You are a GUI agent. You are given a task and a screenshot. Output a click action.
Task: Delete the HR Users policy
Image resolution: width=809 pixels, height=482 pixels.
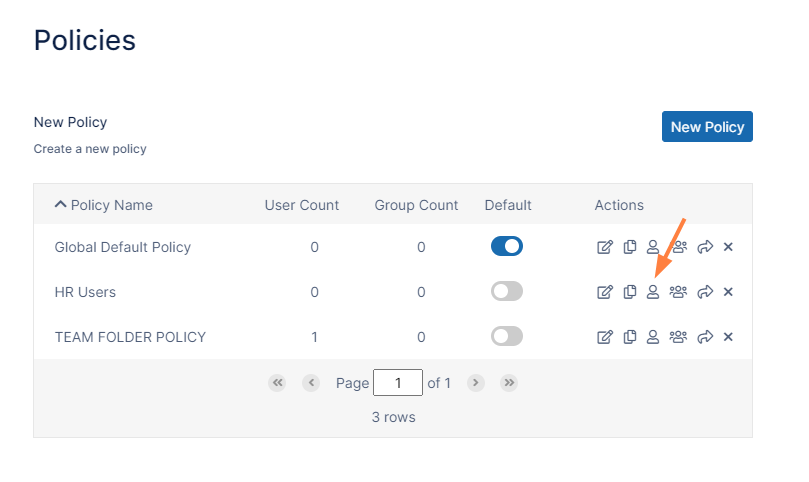coord(728,292)
